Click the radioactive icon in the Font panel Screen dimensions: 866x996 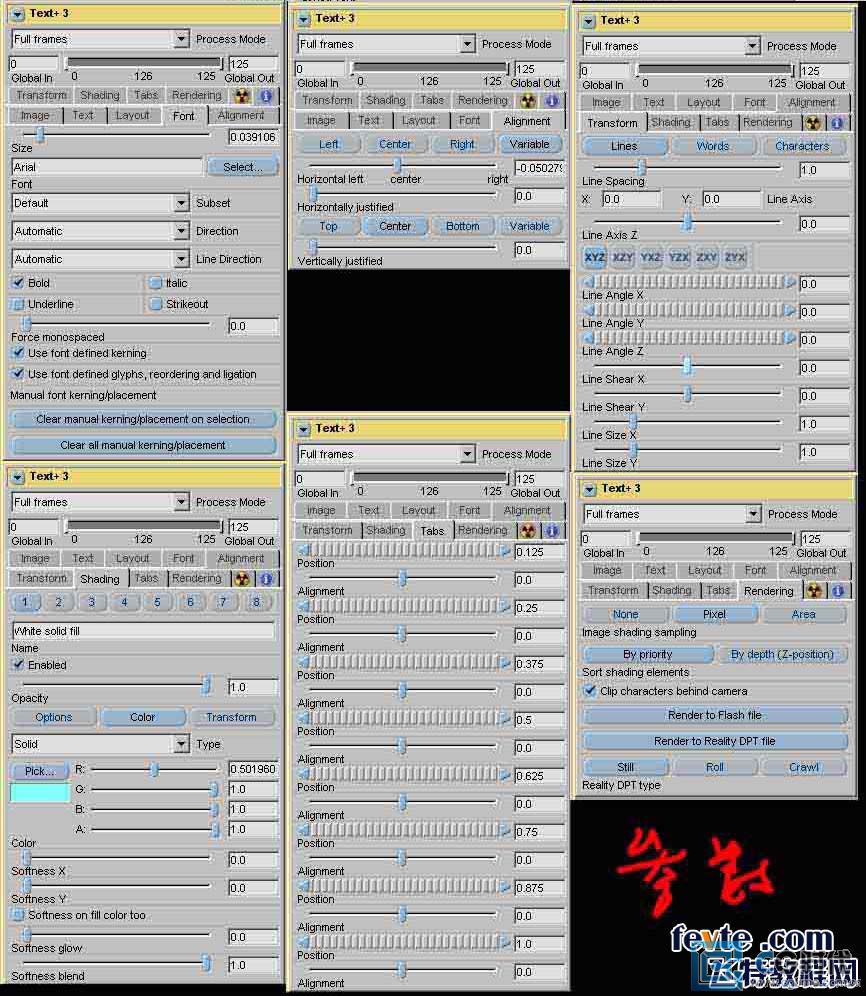[x=241, y=95]
